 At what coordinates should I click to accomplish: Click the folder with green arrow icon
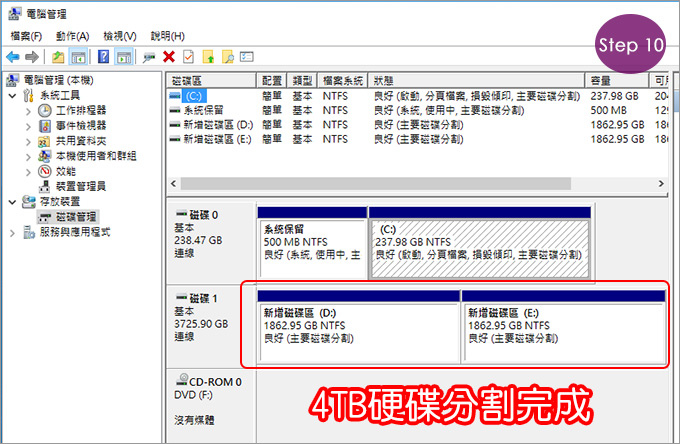point(208,57)
